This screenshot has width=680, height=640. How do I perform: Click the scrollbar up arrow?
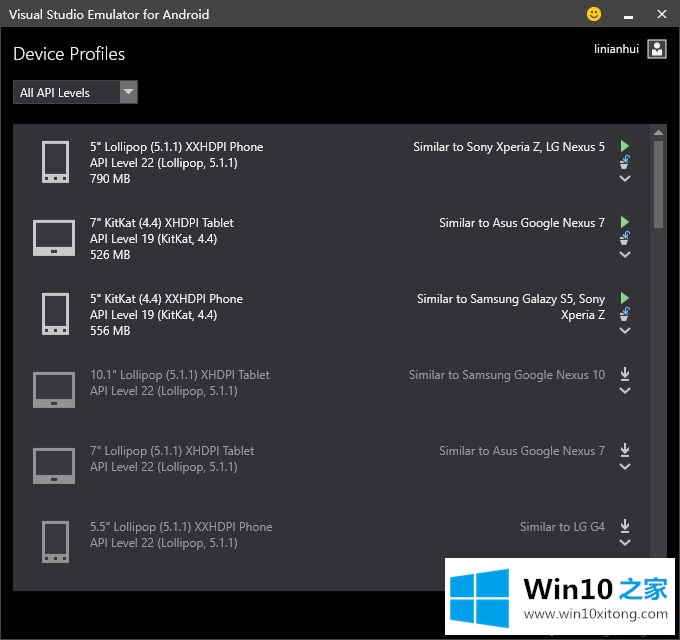[x=658, y=133]
